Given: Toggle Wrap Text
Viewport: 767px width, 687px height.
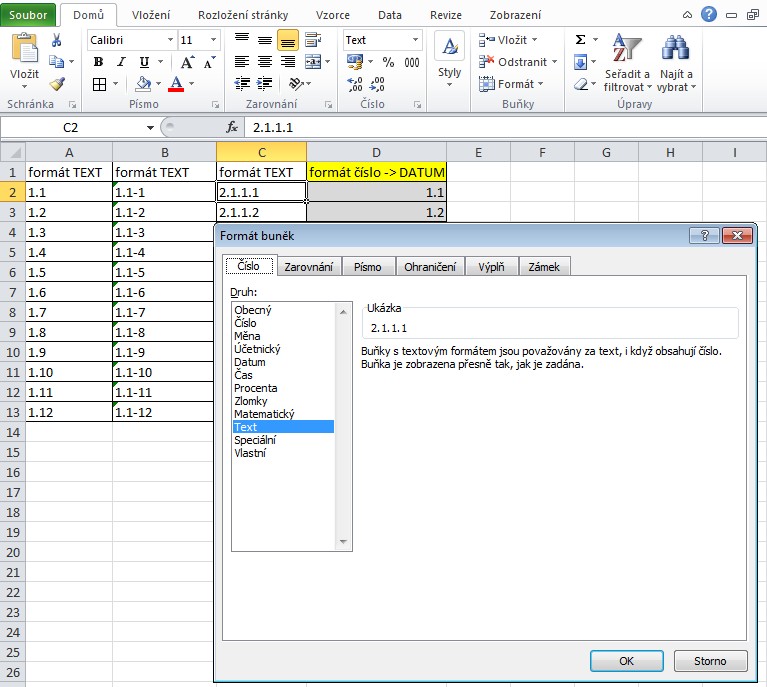Looking at the screenshot, I should coord(313,40).
